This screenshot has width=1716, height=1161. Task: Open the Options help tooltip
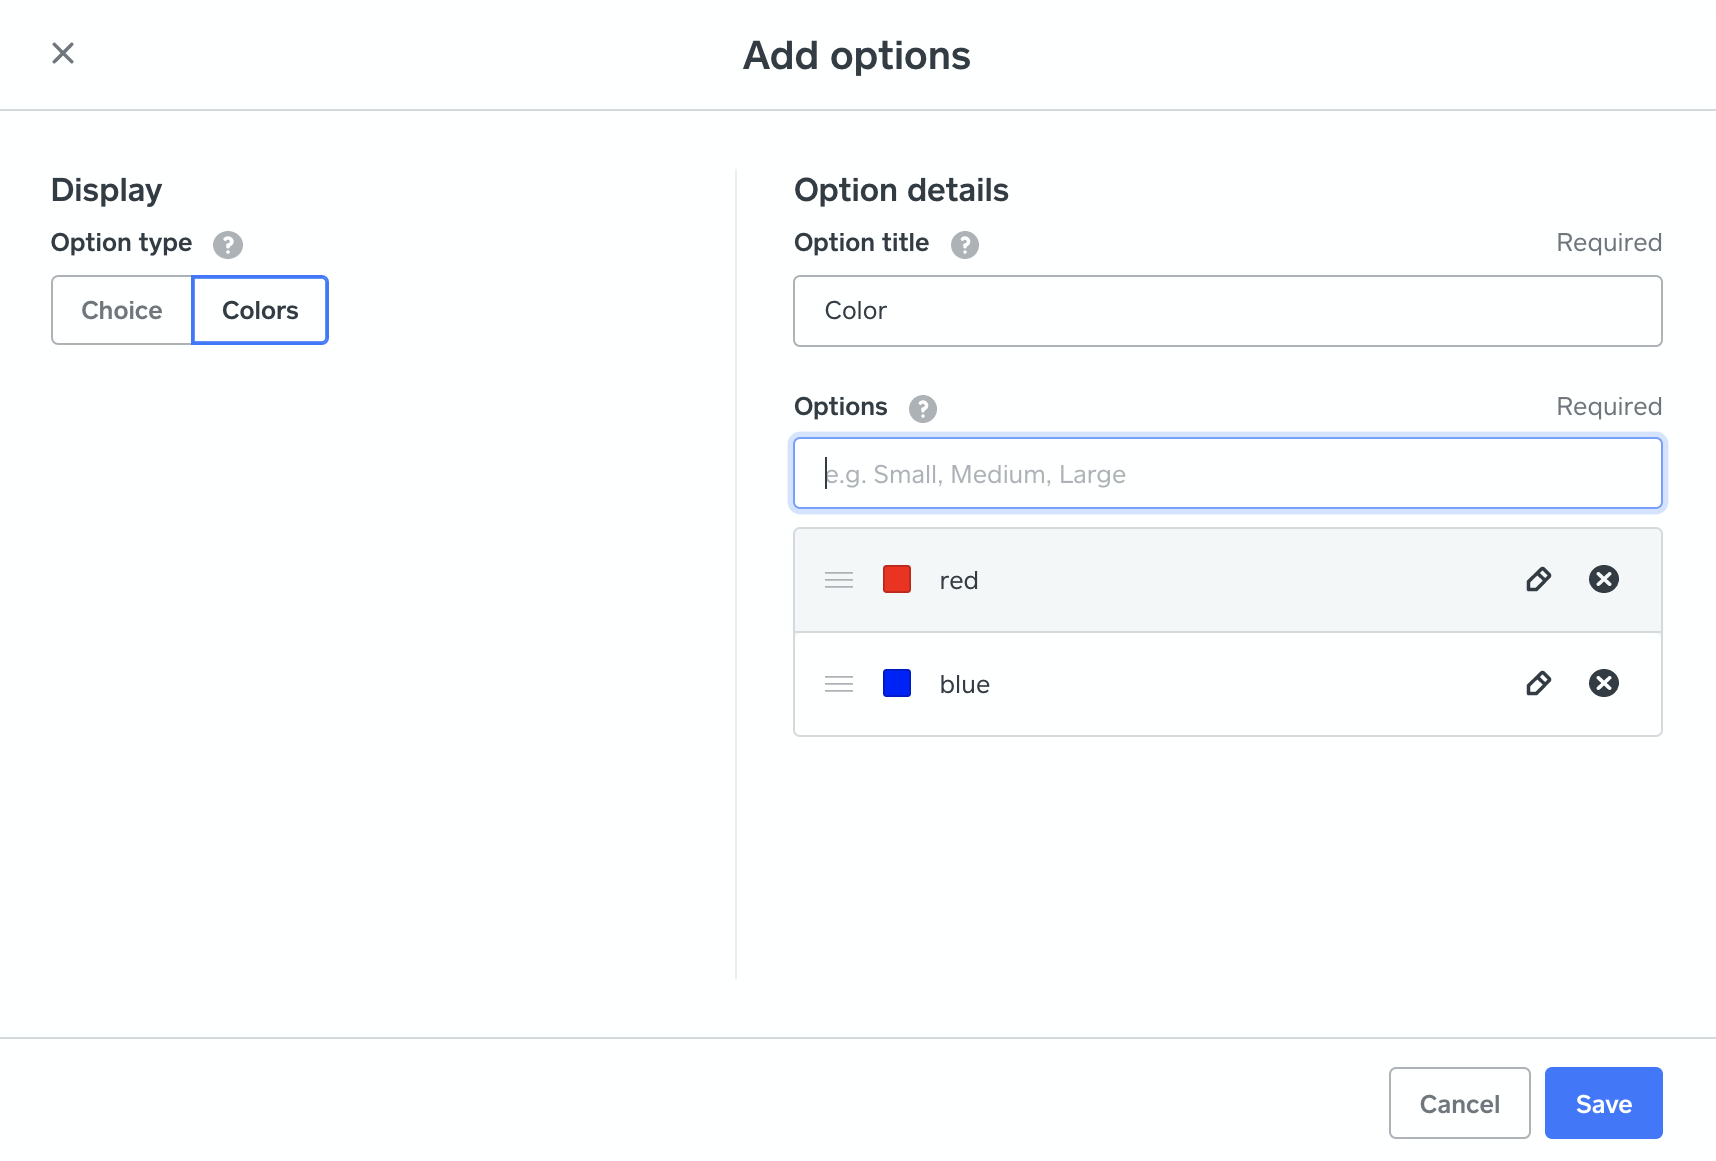(923, 408)
